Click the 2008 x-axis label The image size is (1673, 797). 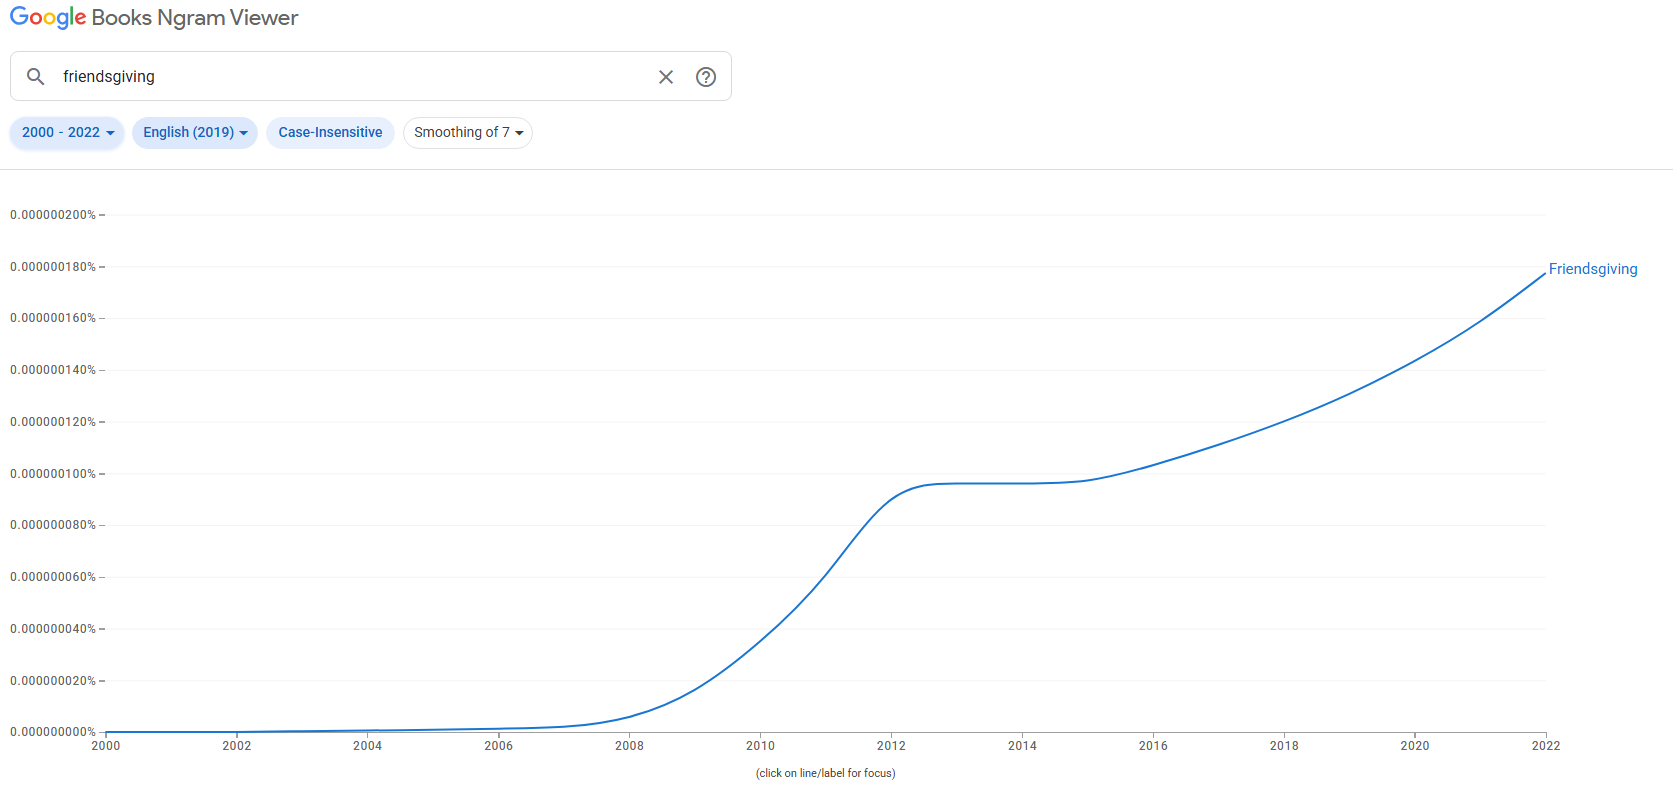[629, 745]
